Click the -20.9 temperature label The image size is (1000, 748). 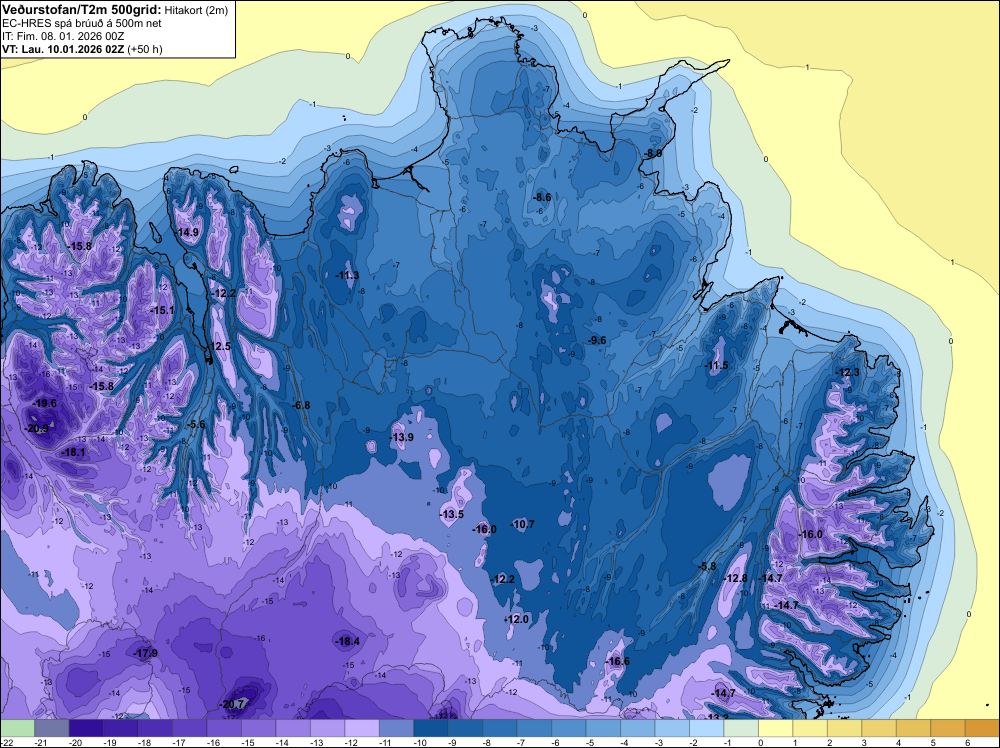36,429
